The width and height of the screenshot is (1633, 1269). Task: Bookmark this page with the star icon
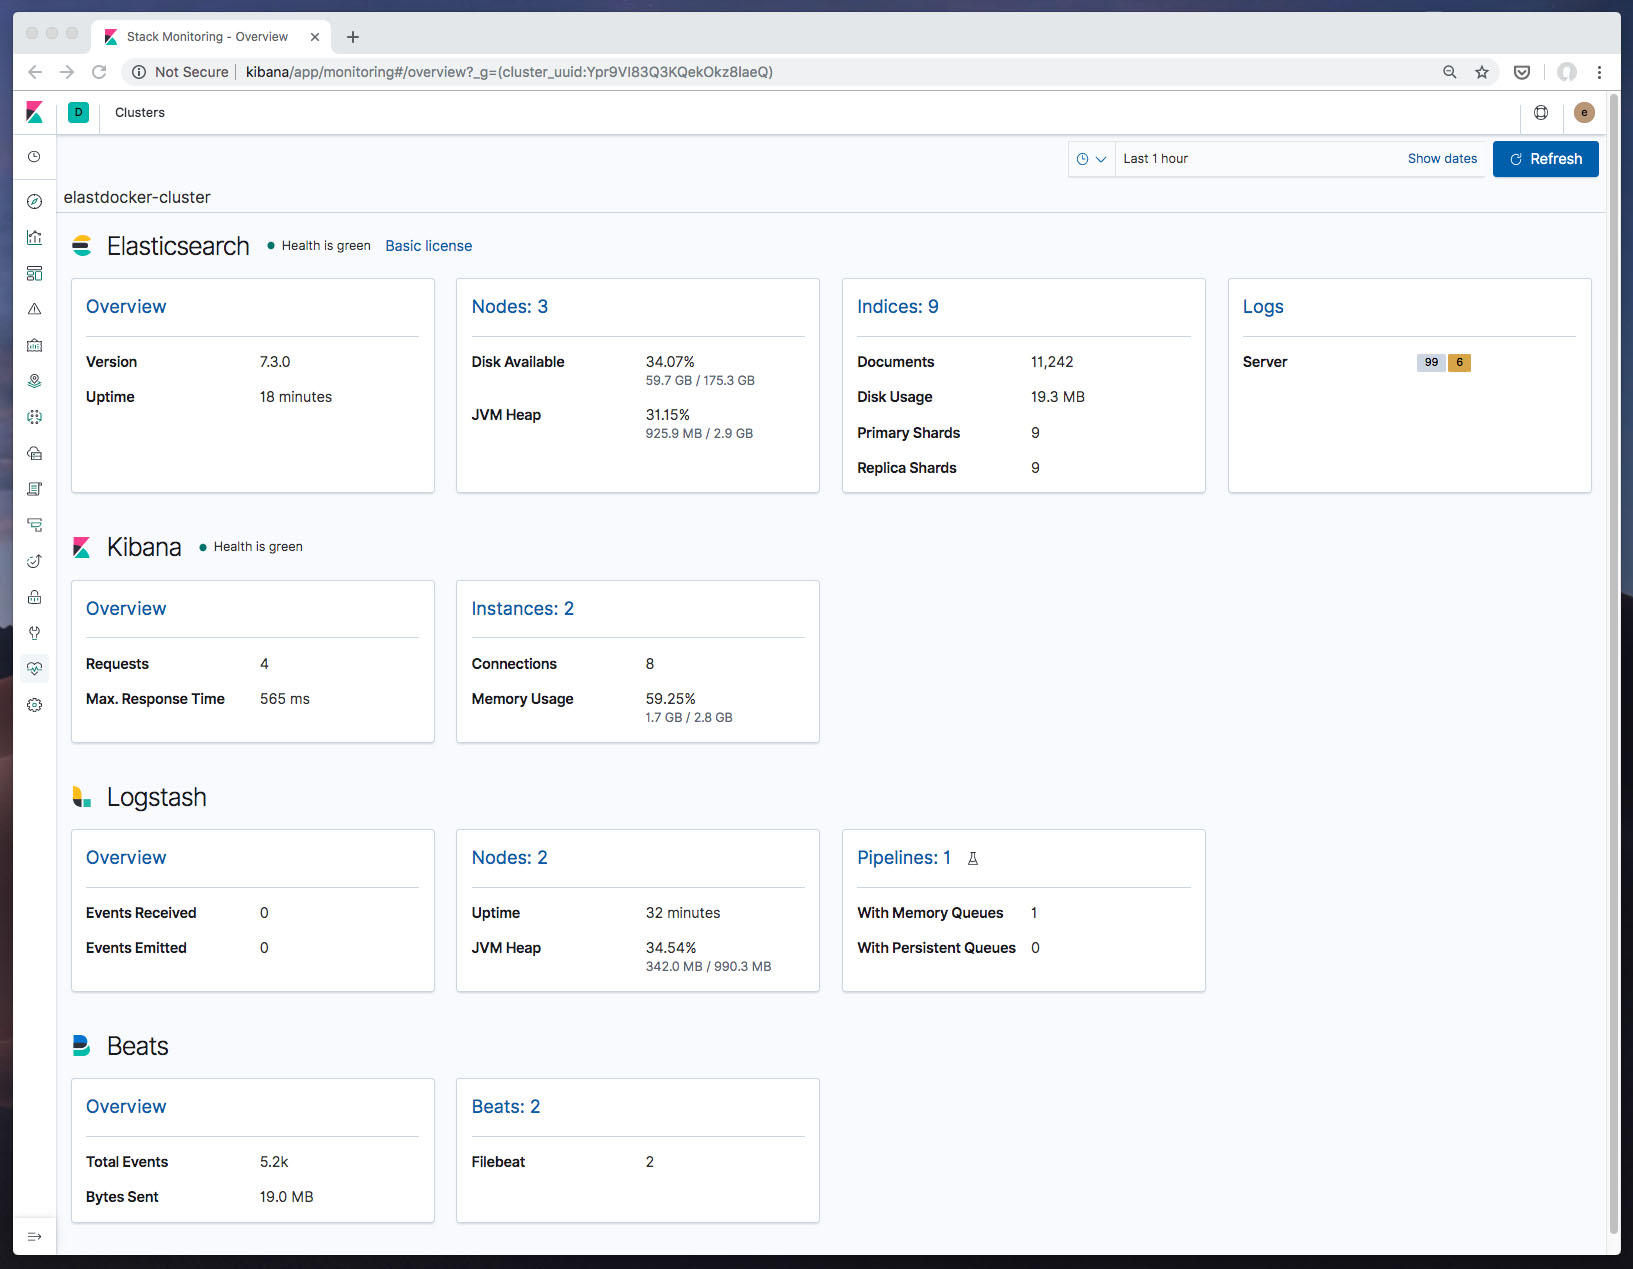pos(1482,72)
